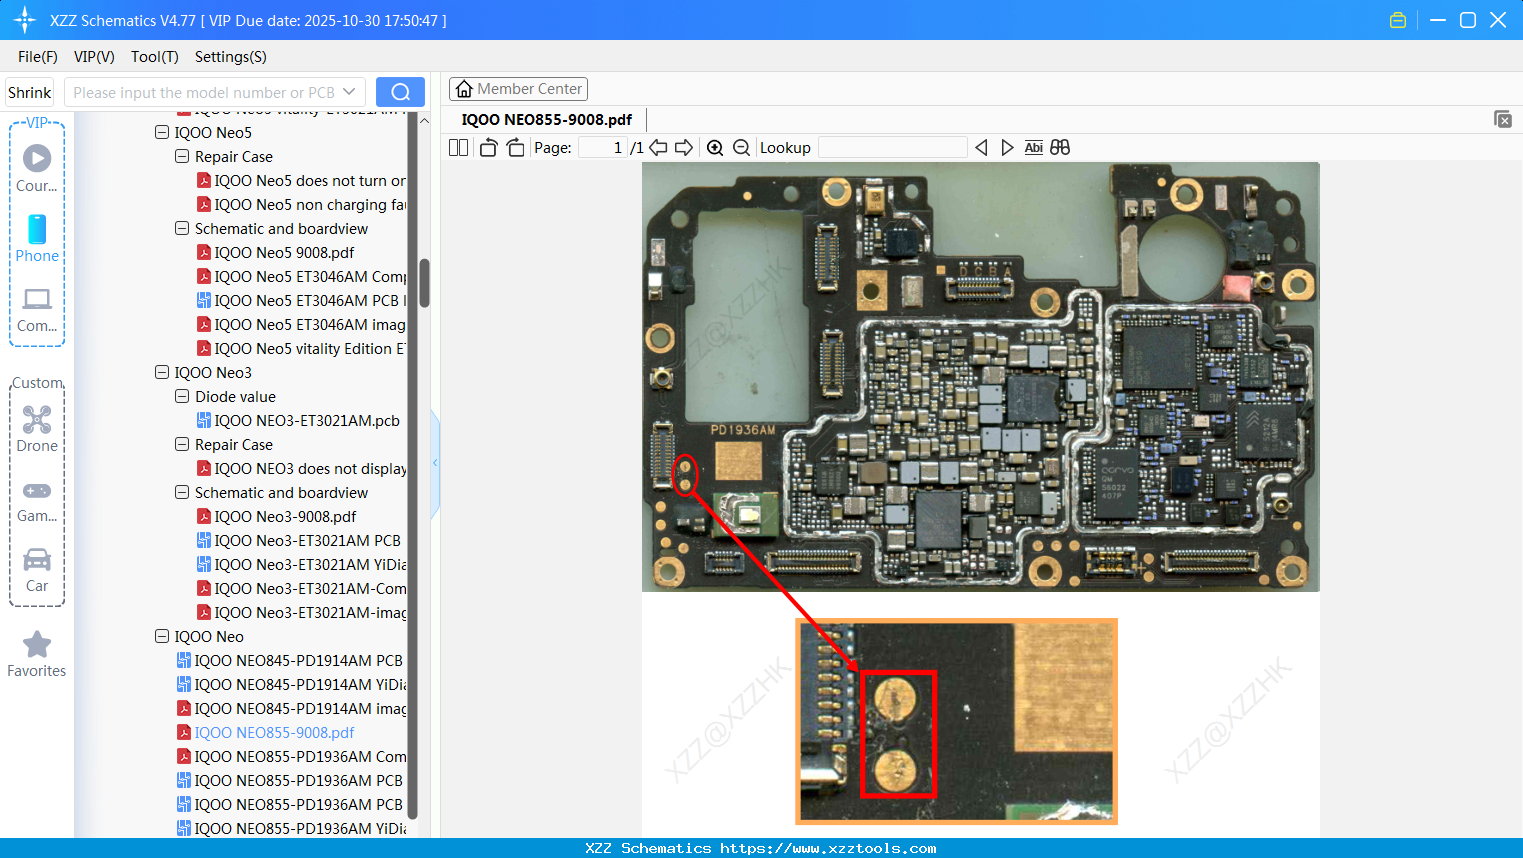Open the model number dropdown arrow
Image resolution: width=1523 pixels, height=858 pixels.
coord(349,92)
